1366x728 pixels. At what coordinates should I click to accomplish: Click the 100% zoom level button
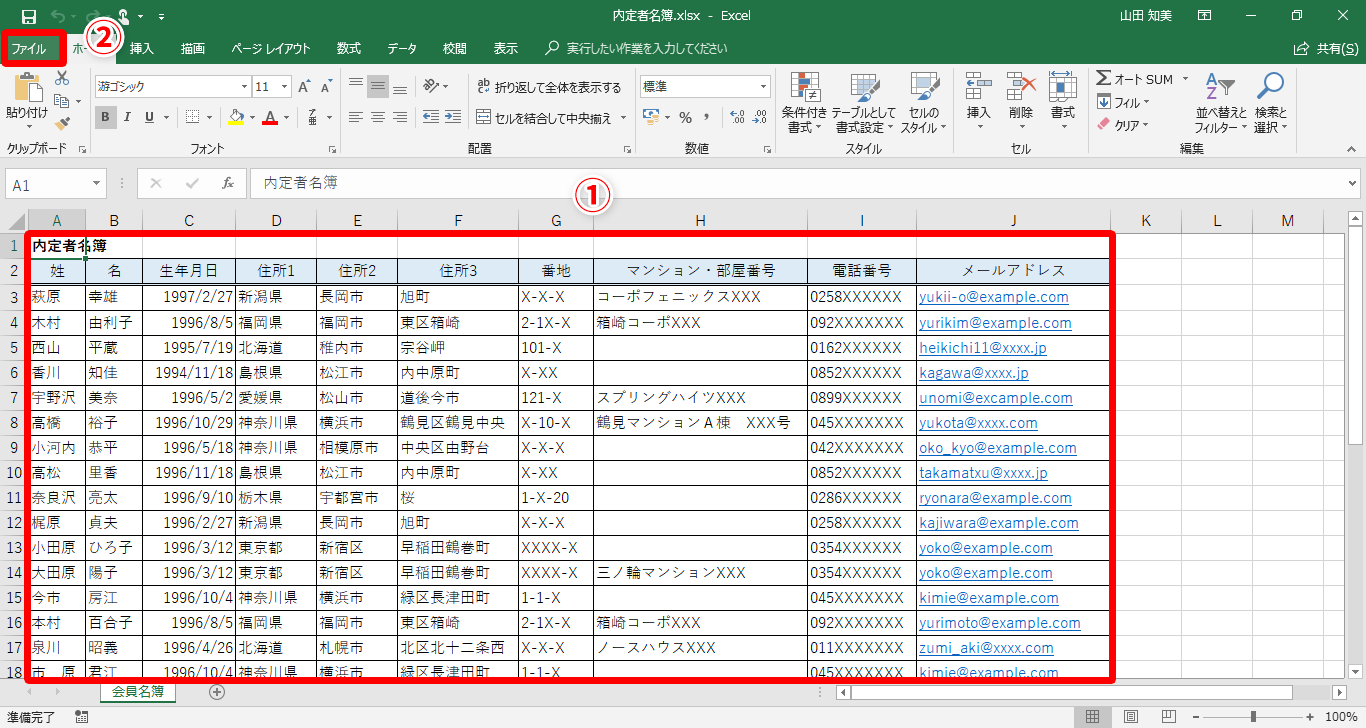click(x=1340, y=717)
